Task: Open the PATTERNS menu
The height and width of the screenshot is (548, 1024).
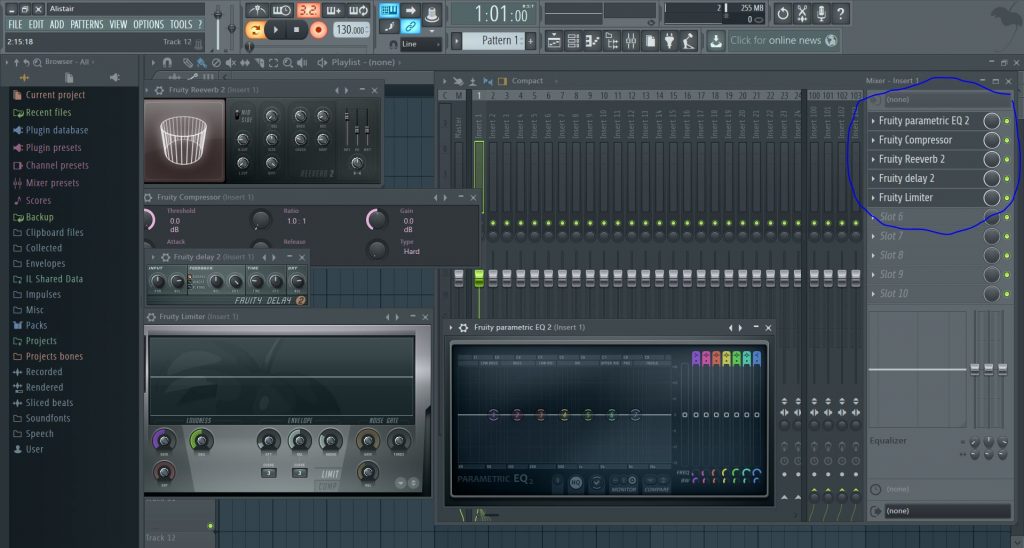Action: (87, 24)
